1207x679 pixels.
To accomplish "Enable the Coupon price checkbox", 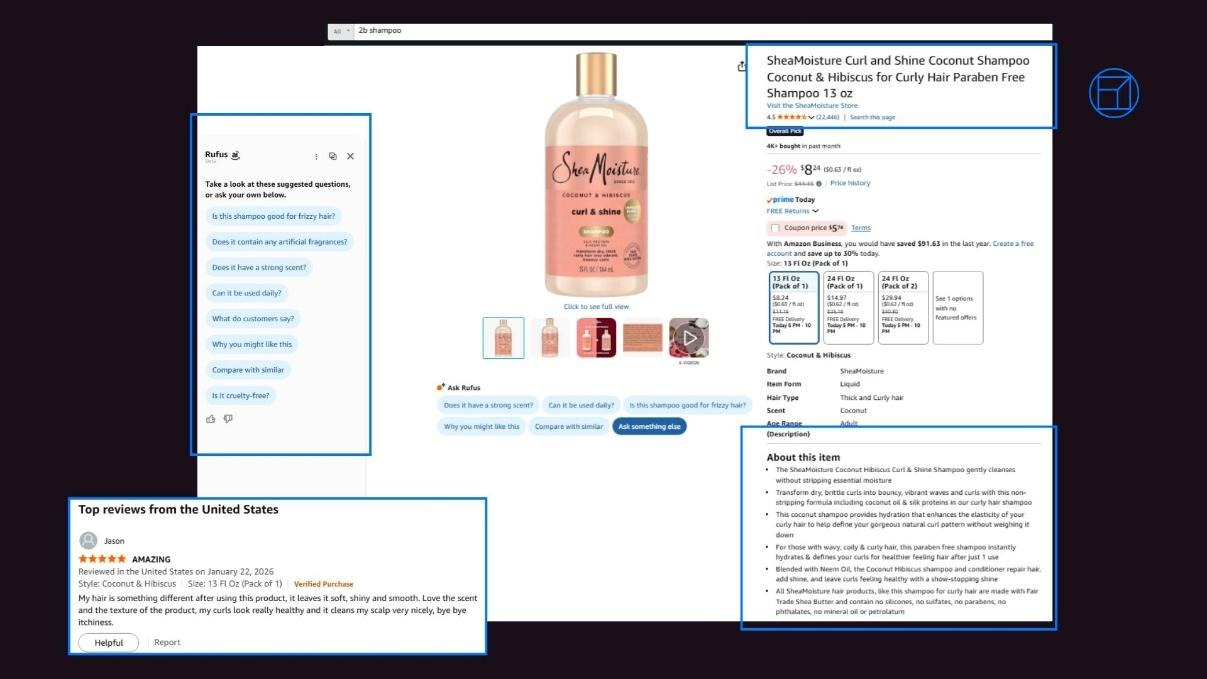I will tap(776, 228).
